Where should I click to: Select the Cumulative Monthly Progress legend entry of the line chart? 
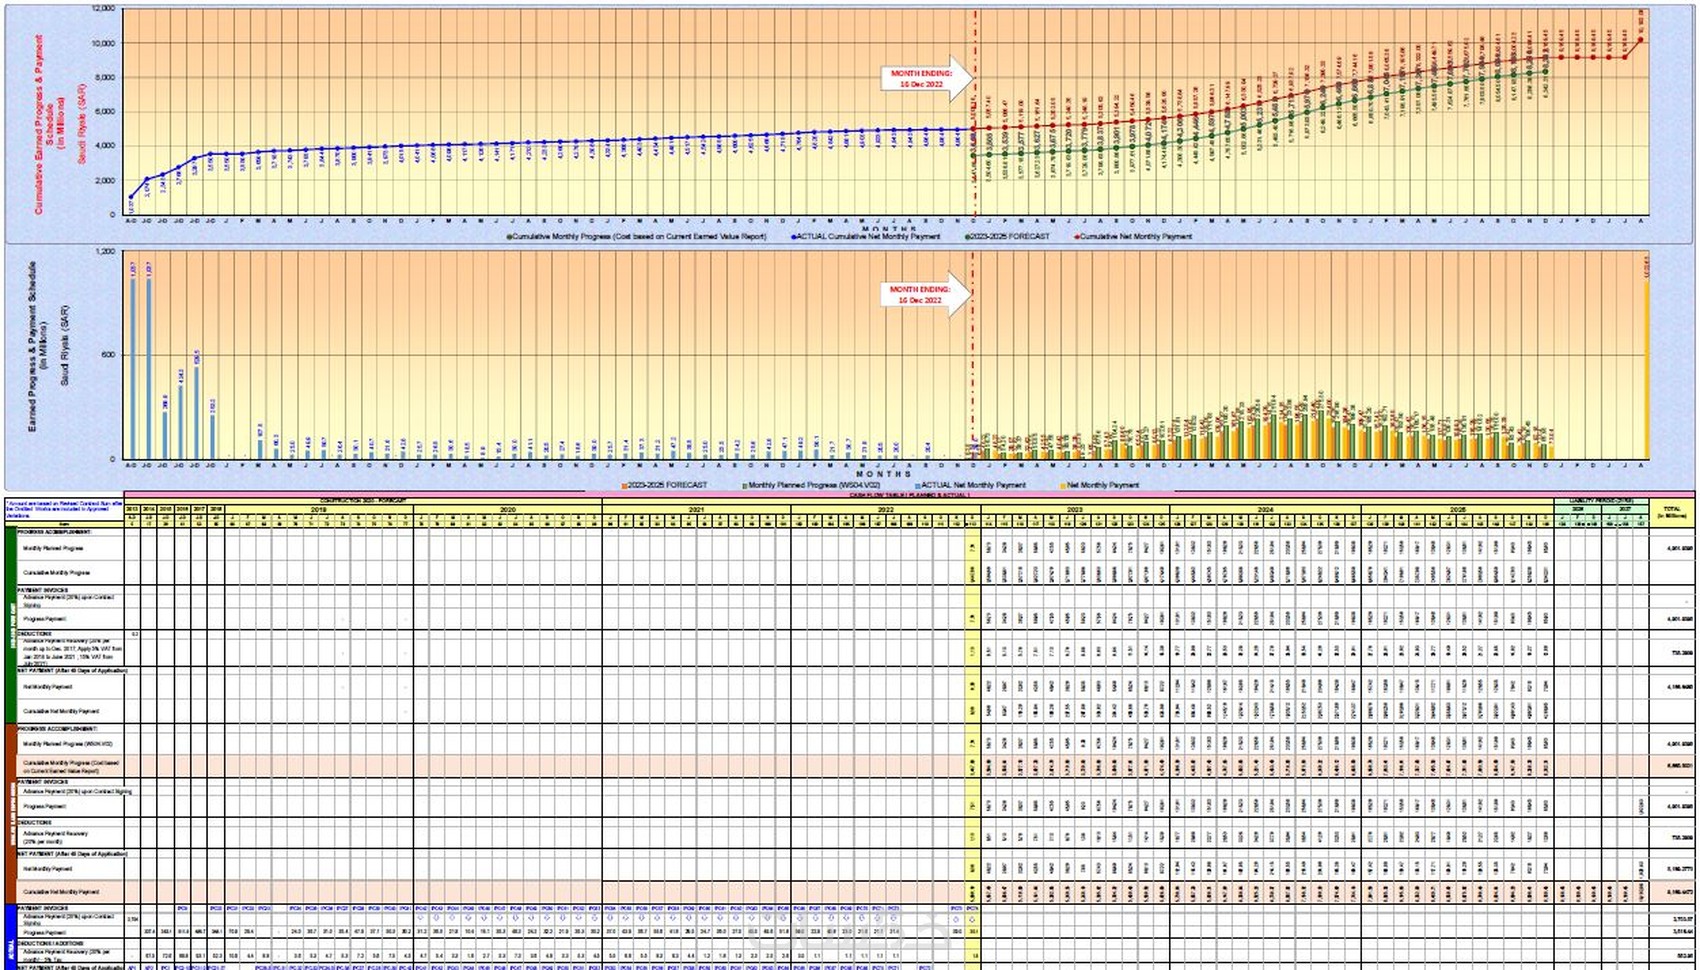point(637,237)
